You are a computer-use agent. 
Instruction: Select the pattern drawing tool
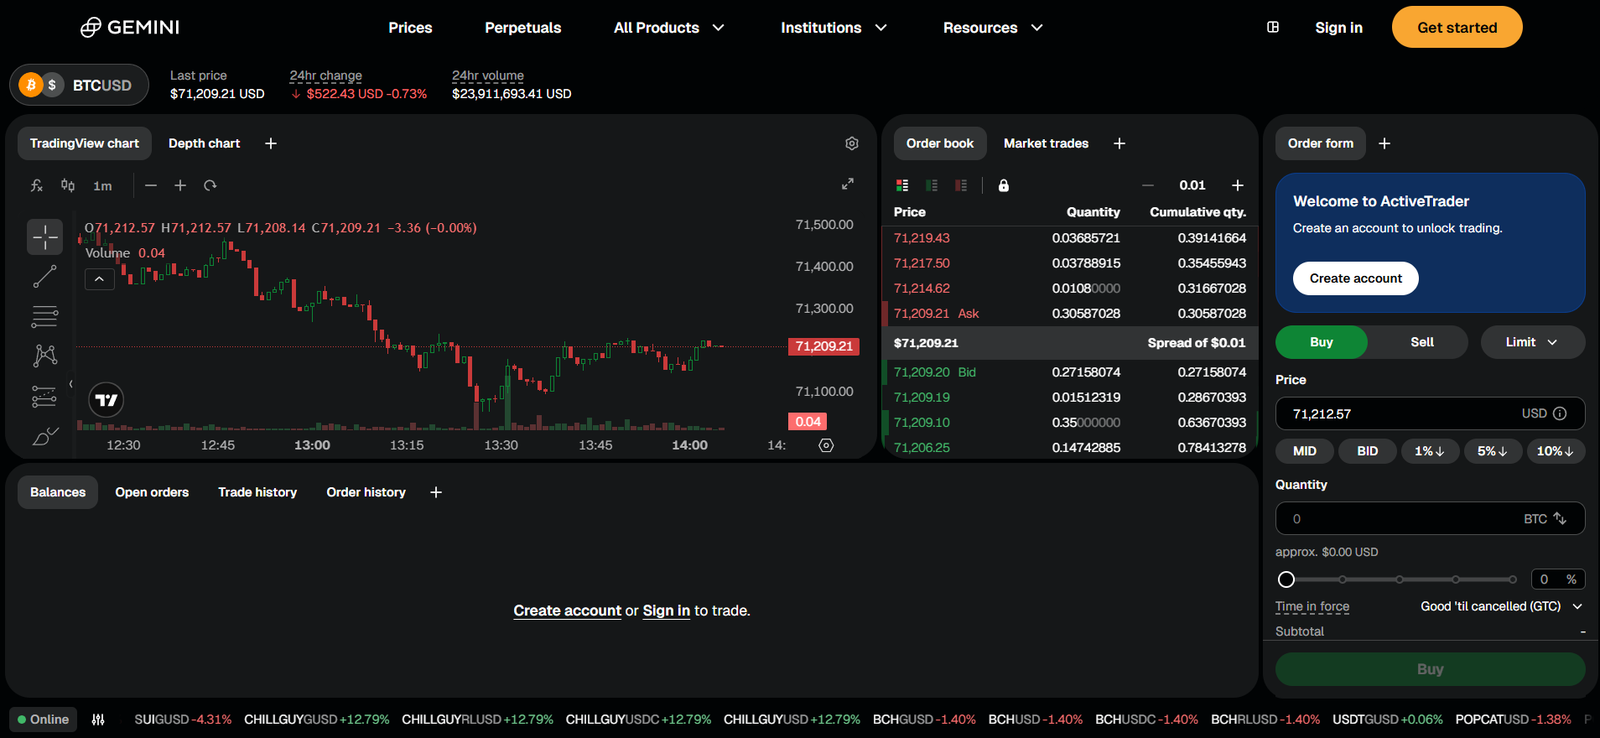[45, 356]
